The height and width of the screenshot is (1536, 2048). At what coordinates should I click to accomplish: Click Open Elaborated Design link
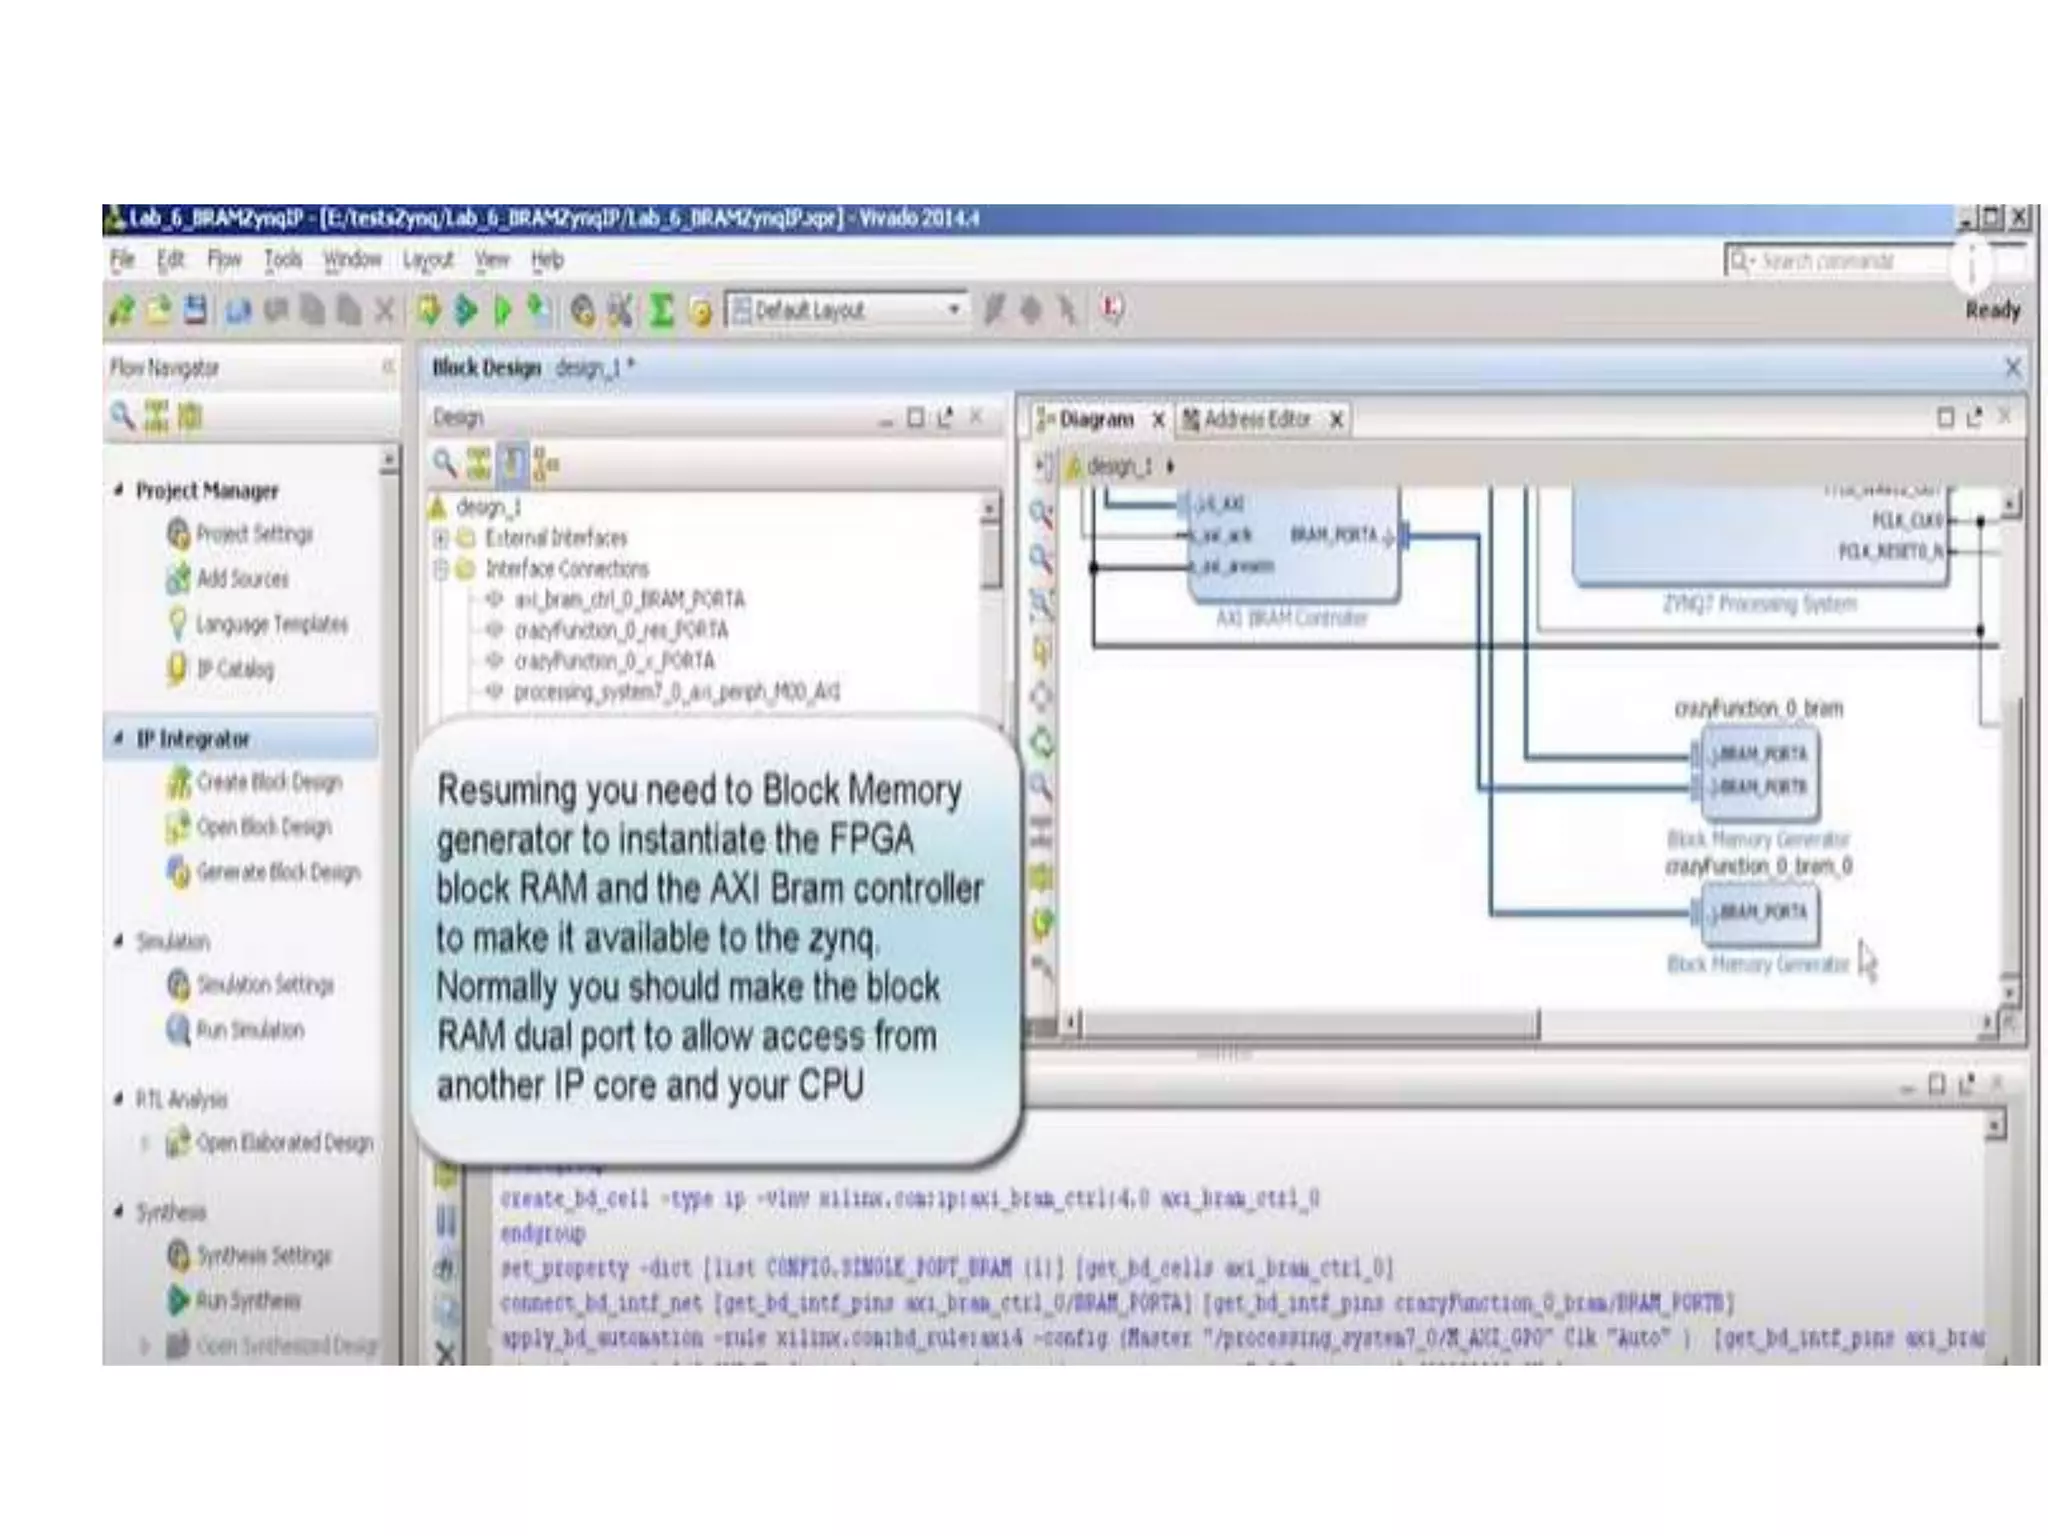284,1142
